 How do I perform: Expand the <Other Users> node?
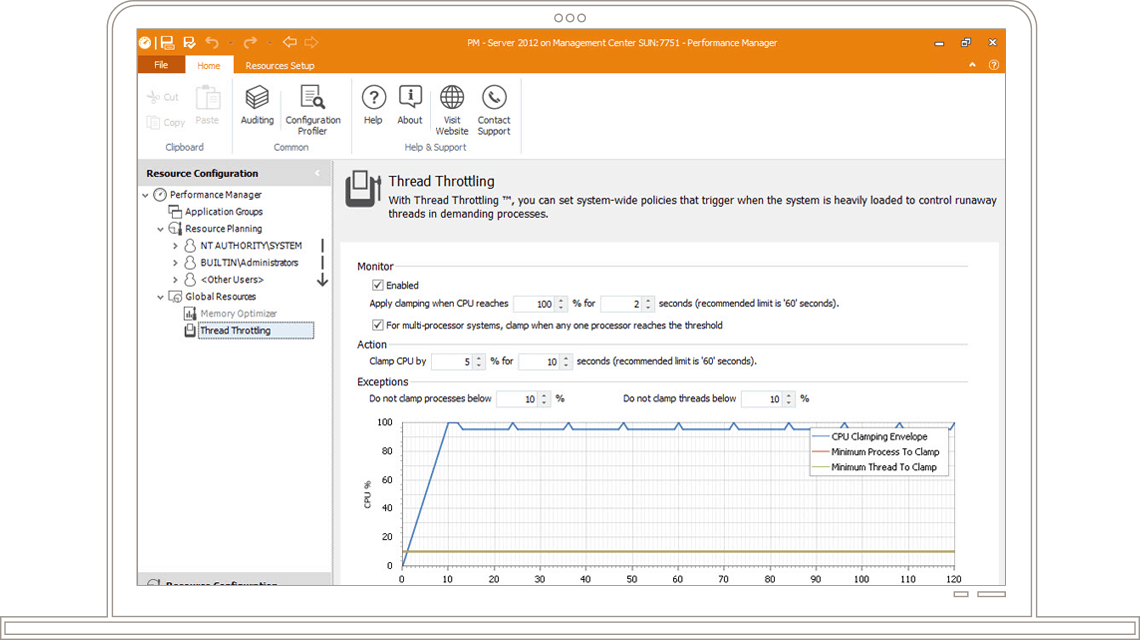(x=175, y=280)
